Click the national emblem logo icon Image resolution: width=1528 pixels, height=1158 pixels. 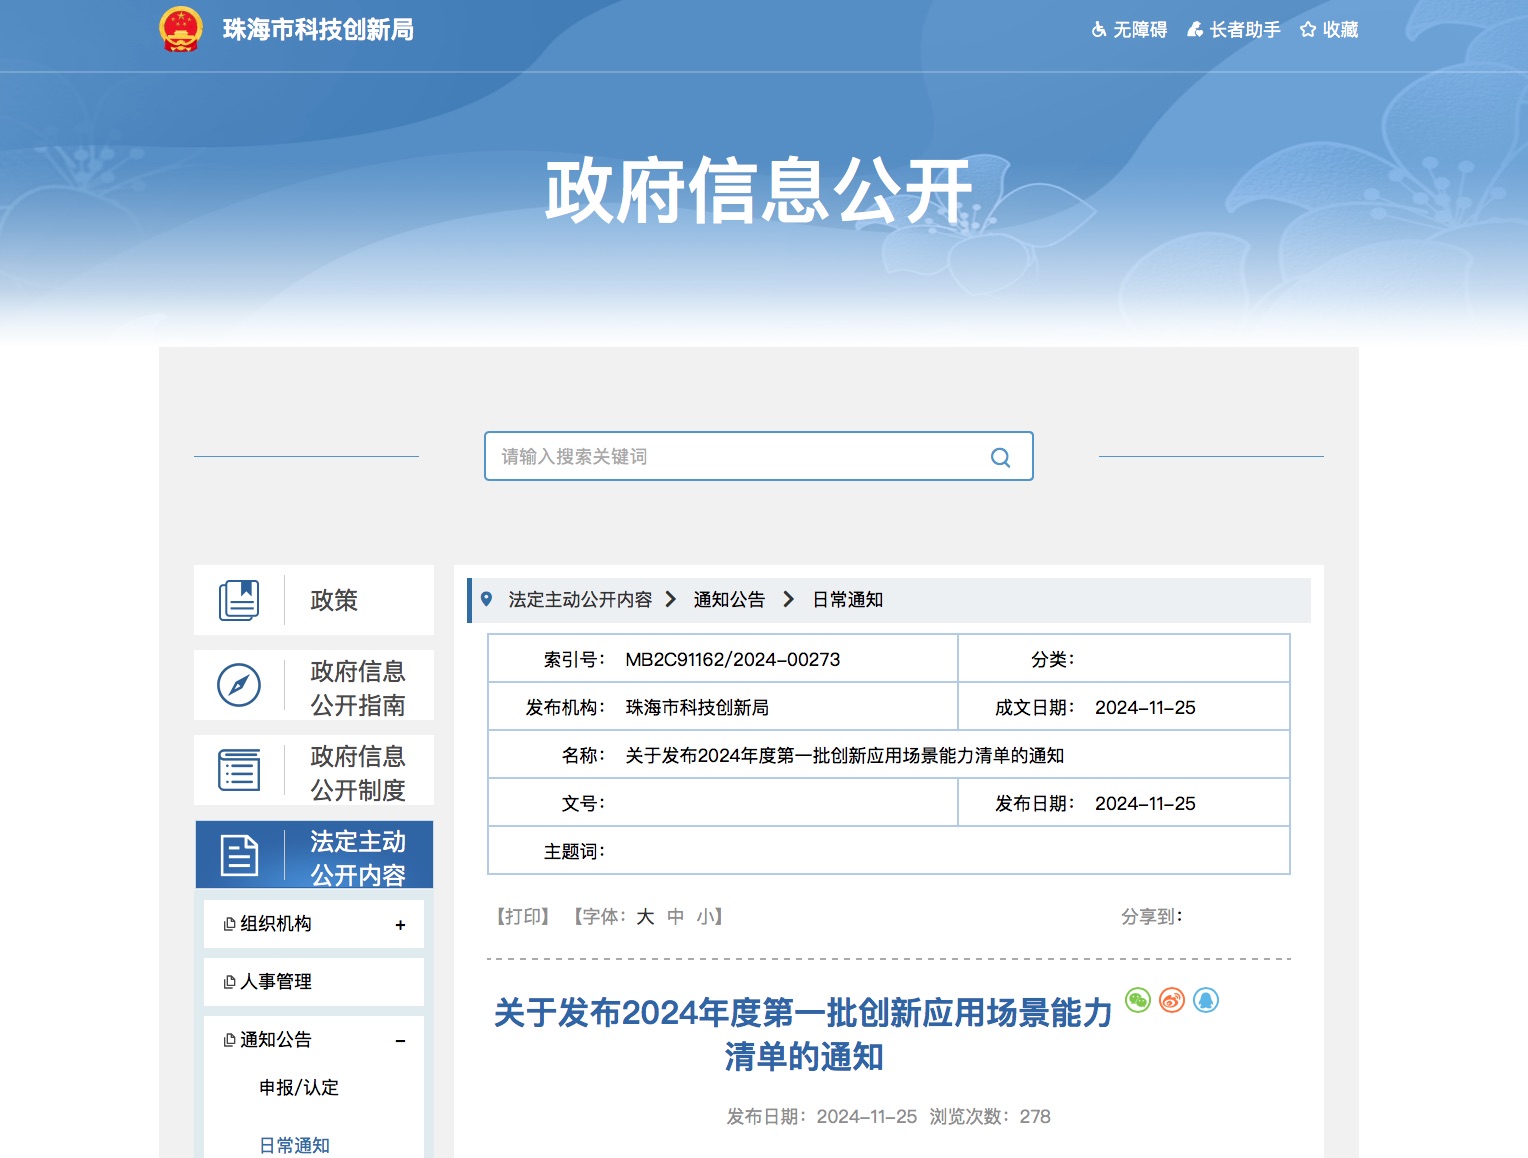pyautogui.click(x=181, y=29)
